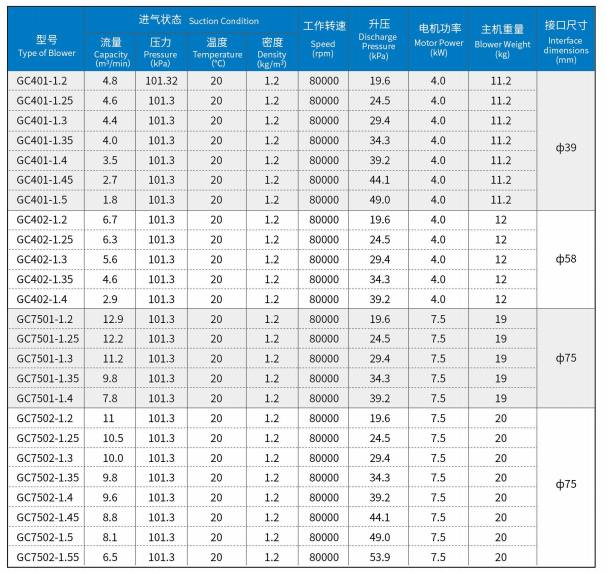Click the Speed (rpm) column header
Viewport: 607px width, 574px height.
324,39
